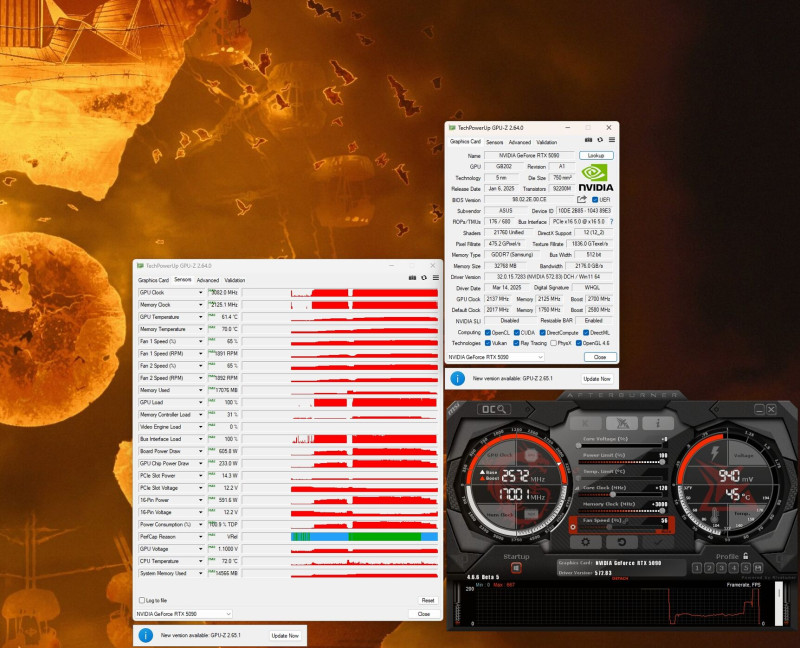Viewport: 800px width, 648px height.
Task: Click the NVIDIA logo in GPU-Z
Action: pyautogui.click(x=595, y=178)
